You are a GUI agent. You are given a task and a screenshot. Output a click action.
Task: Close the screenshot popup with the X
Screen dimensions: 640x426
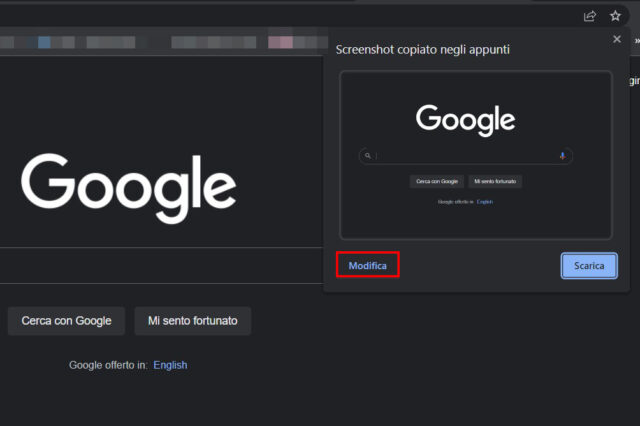click(617, 39)
